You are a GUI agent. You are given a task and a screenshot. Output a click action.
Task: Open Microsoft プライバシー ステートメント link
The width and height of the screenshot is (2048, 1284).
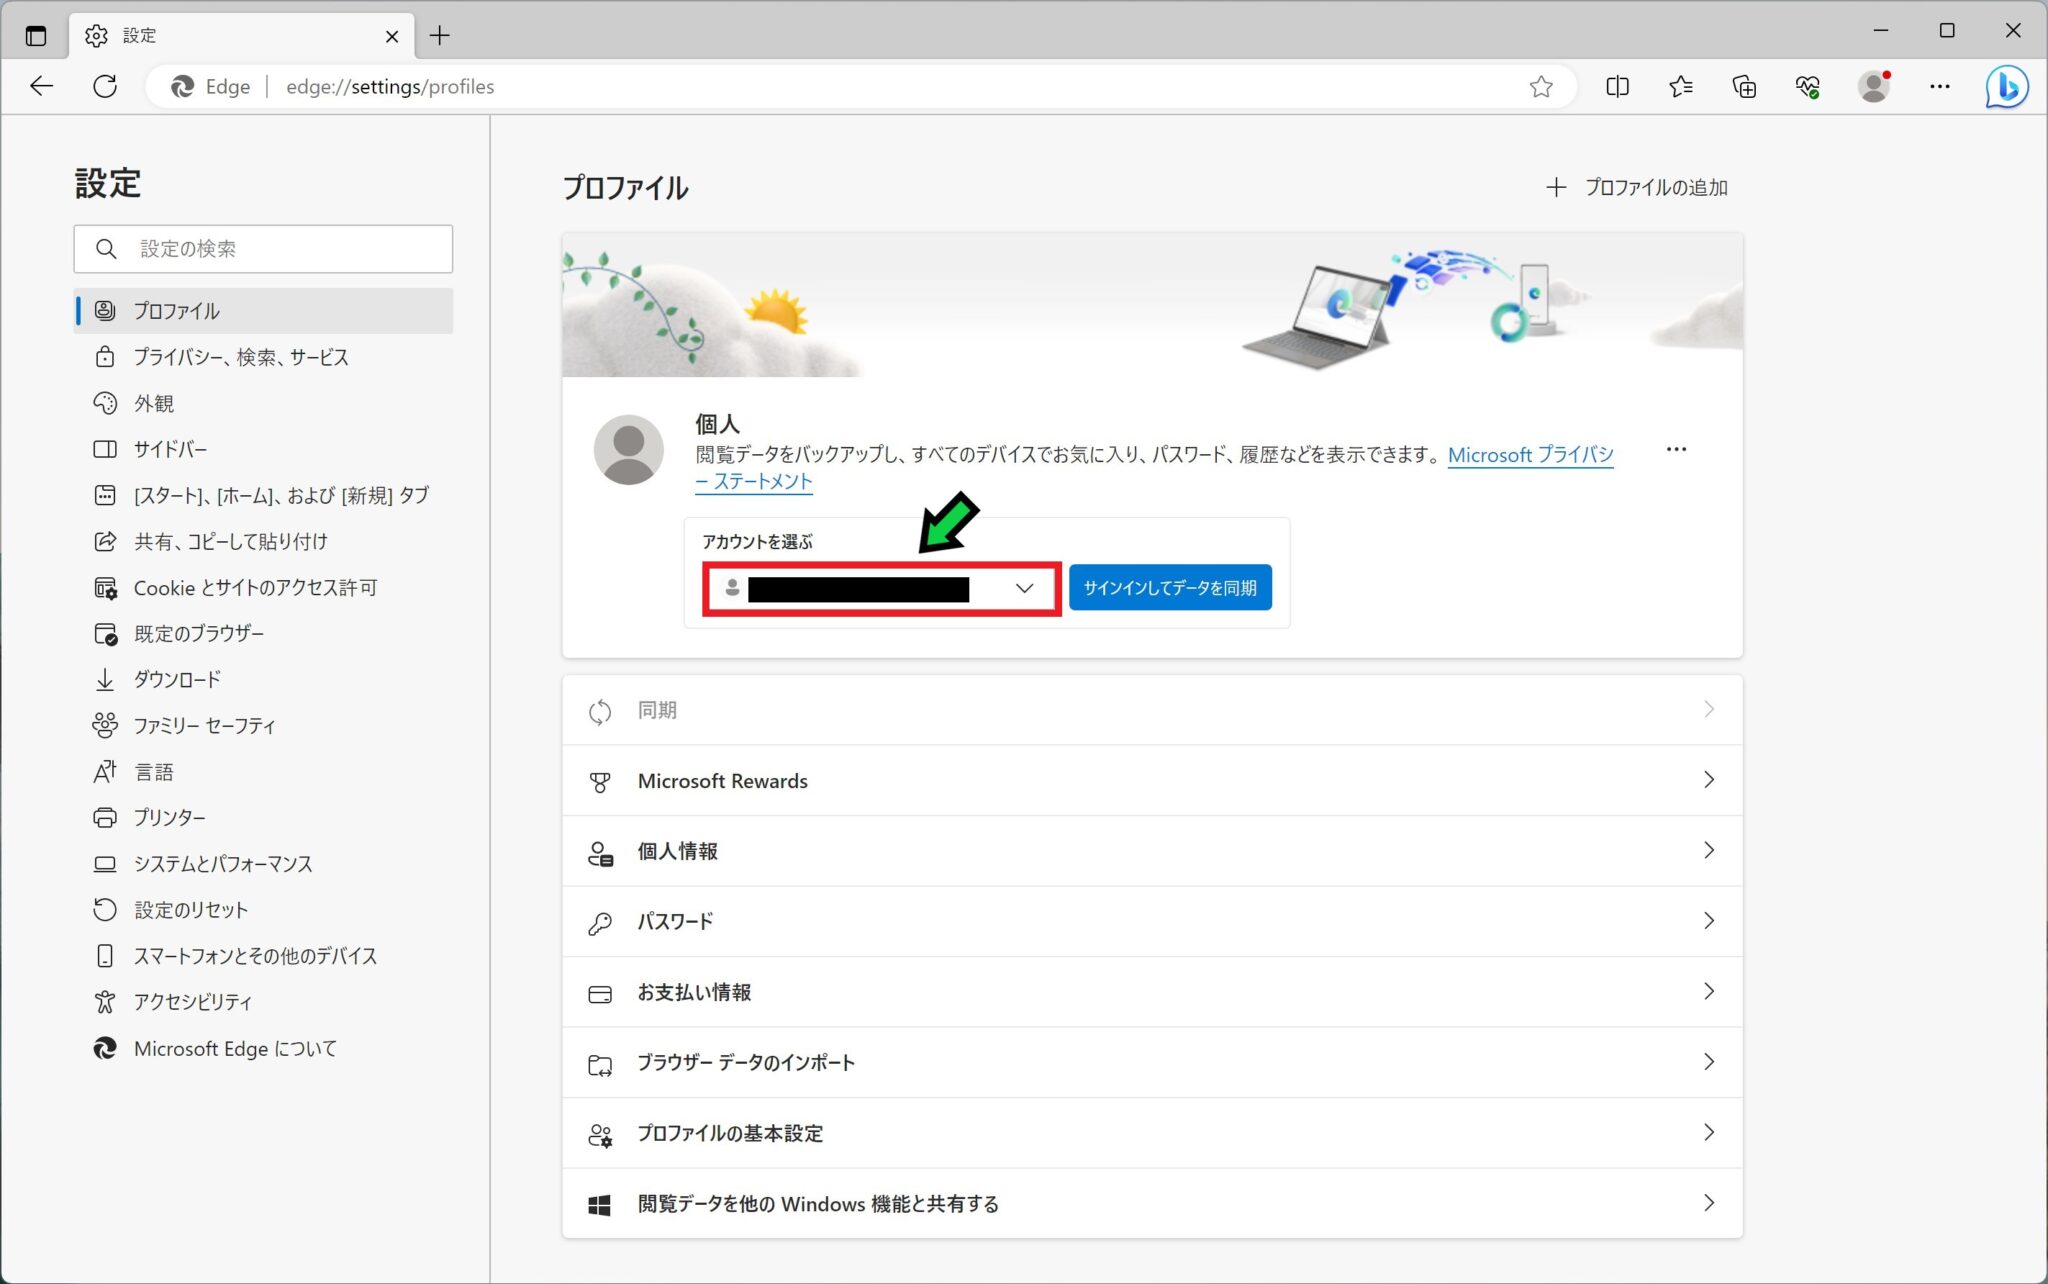click(x=1529, y=455)
